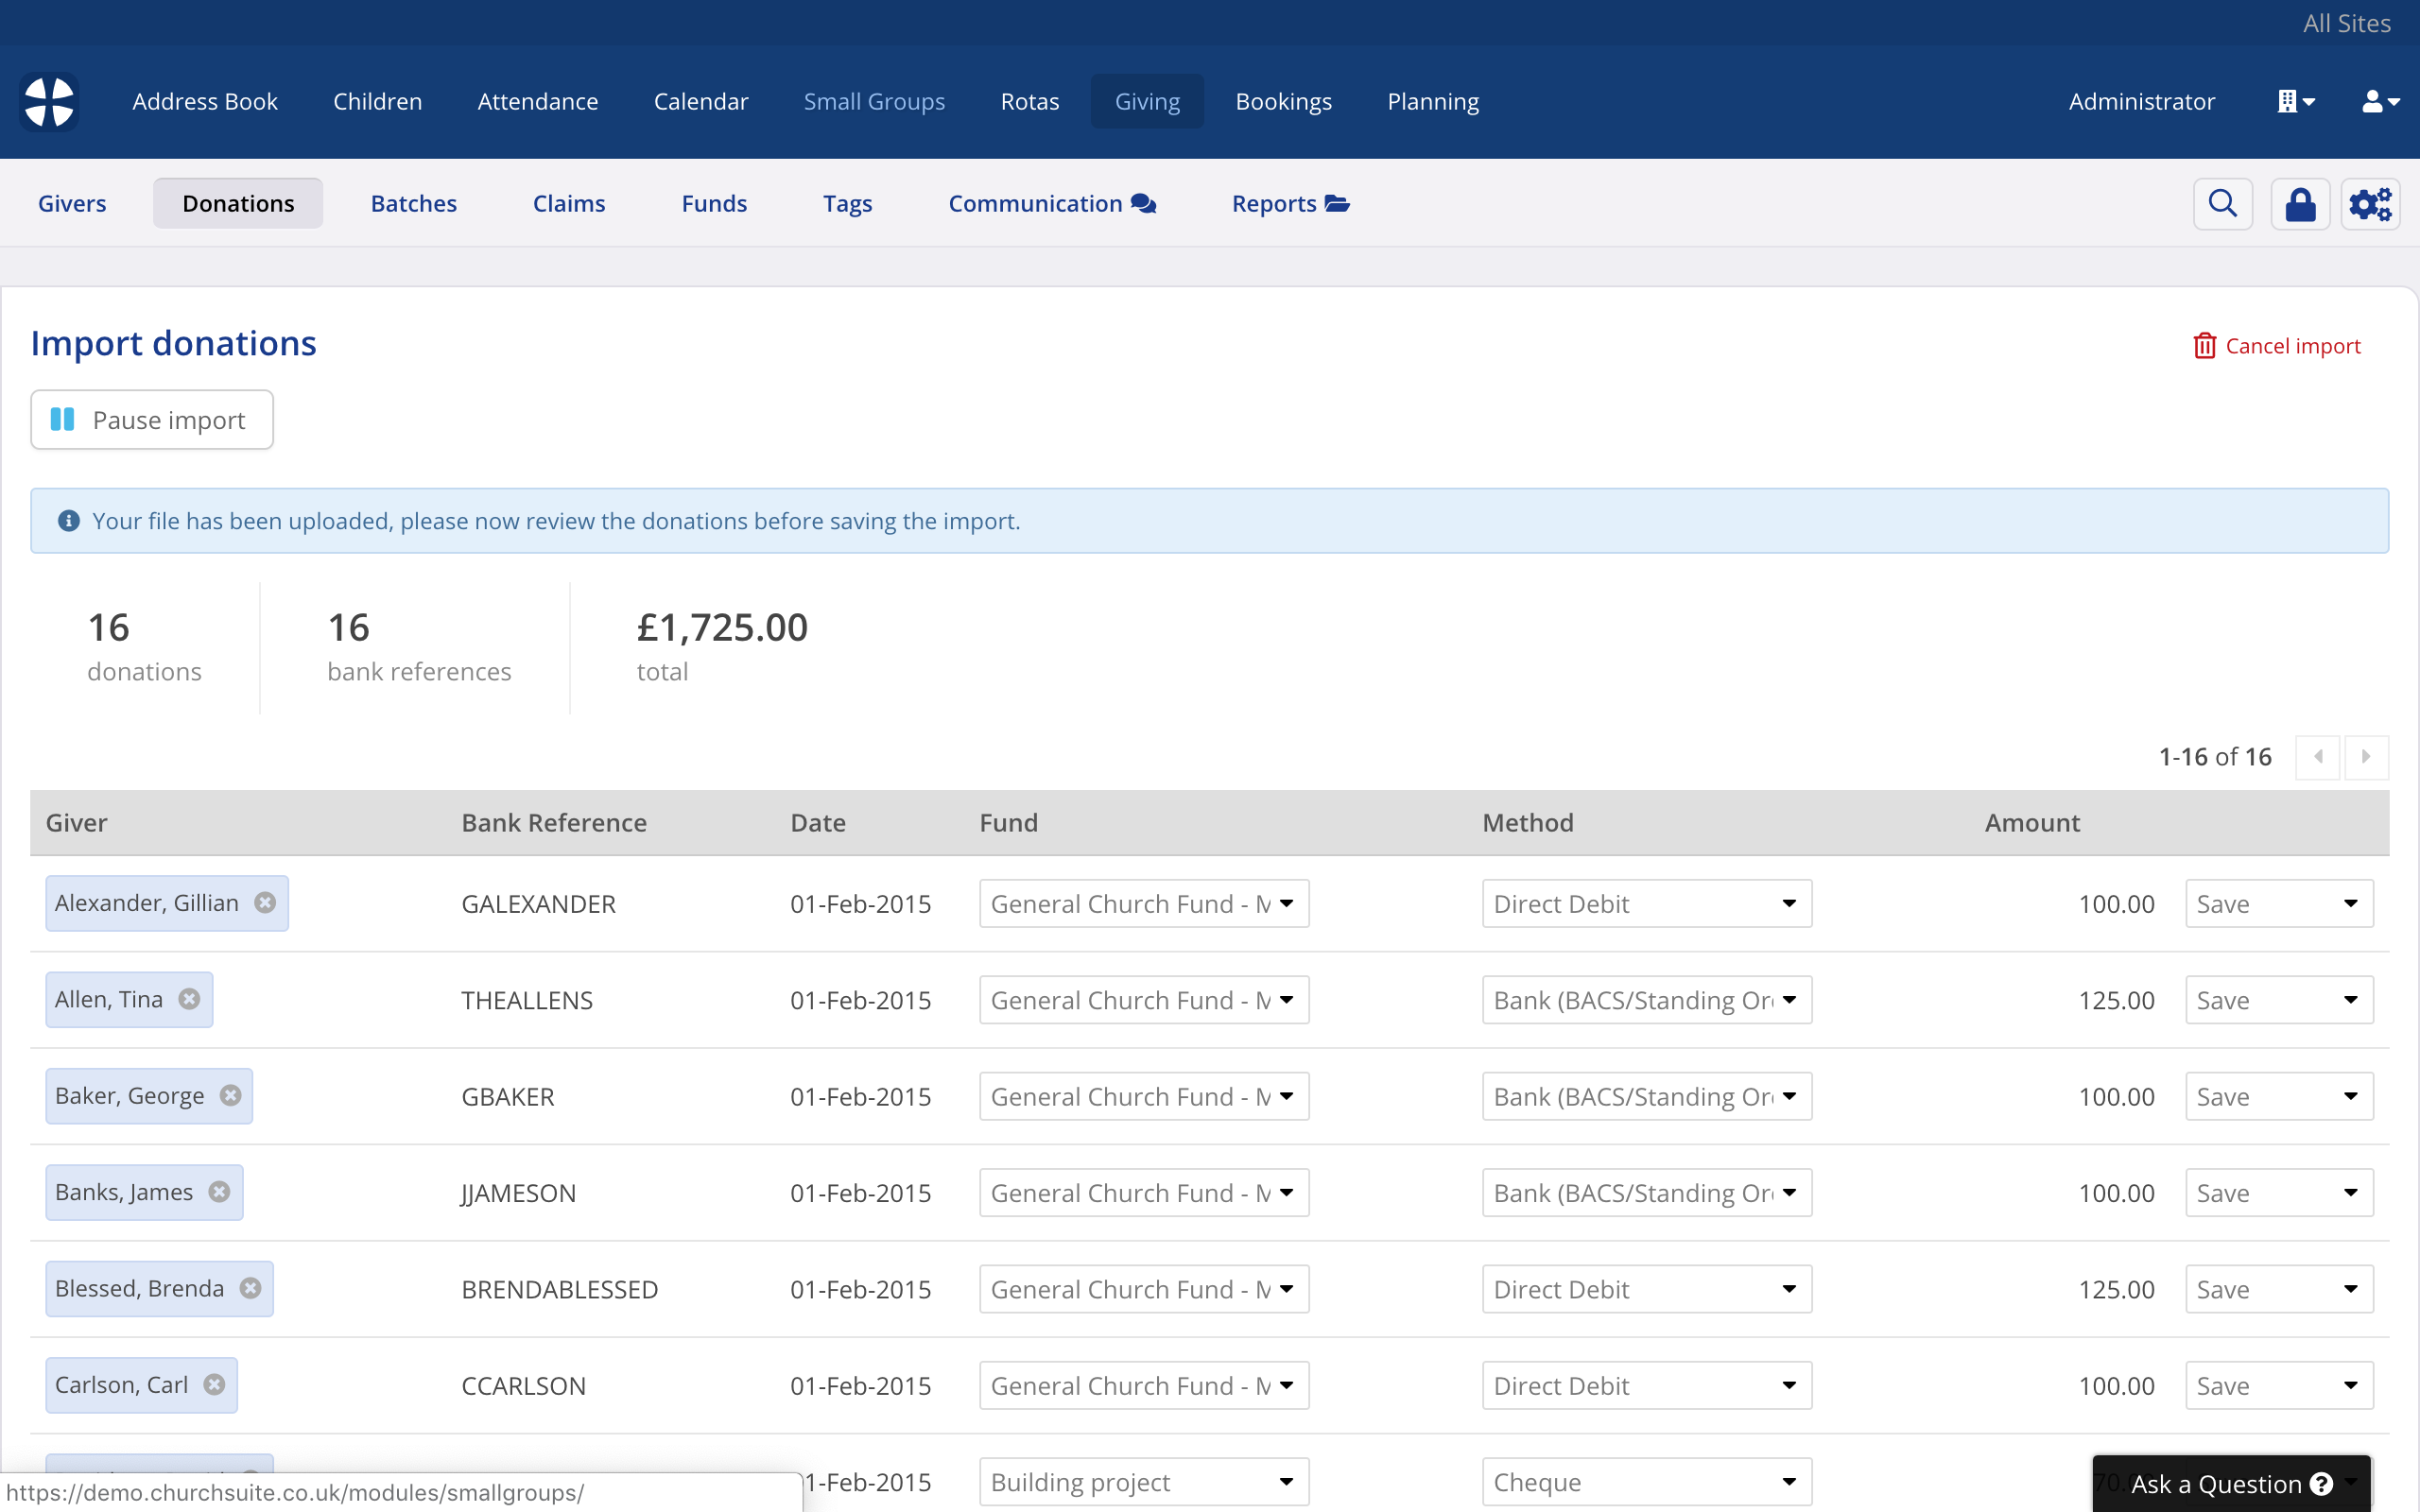The height and width of the screenshot is (1512, 2420).
Task: Open Method dropdown for THEALLENS row
Action: coord(1646,1000)
